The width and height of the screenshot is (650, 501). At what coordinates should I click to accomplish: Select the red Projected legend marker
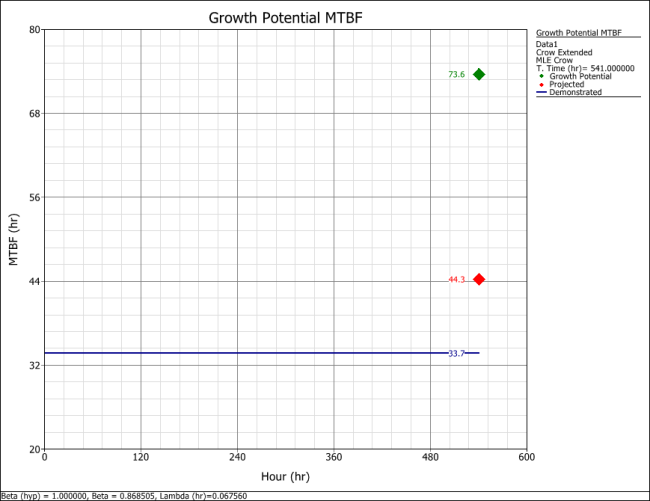click(541, 84)
